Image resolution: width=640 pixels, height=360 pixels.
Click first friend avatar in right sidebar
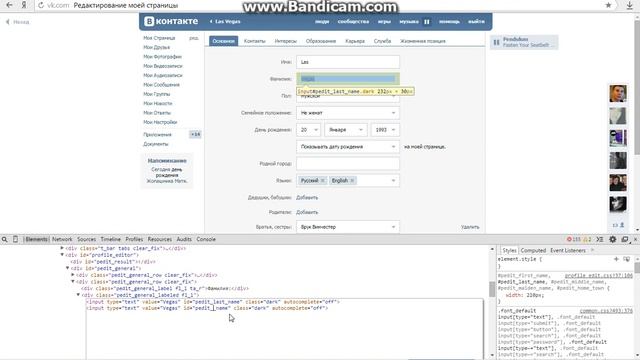[x=618, y=93]
